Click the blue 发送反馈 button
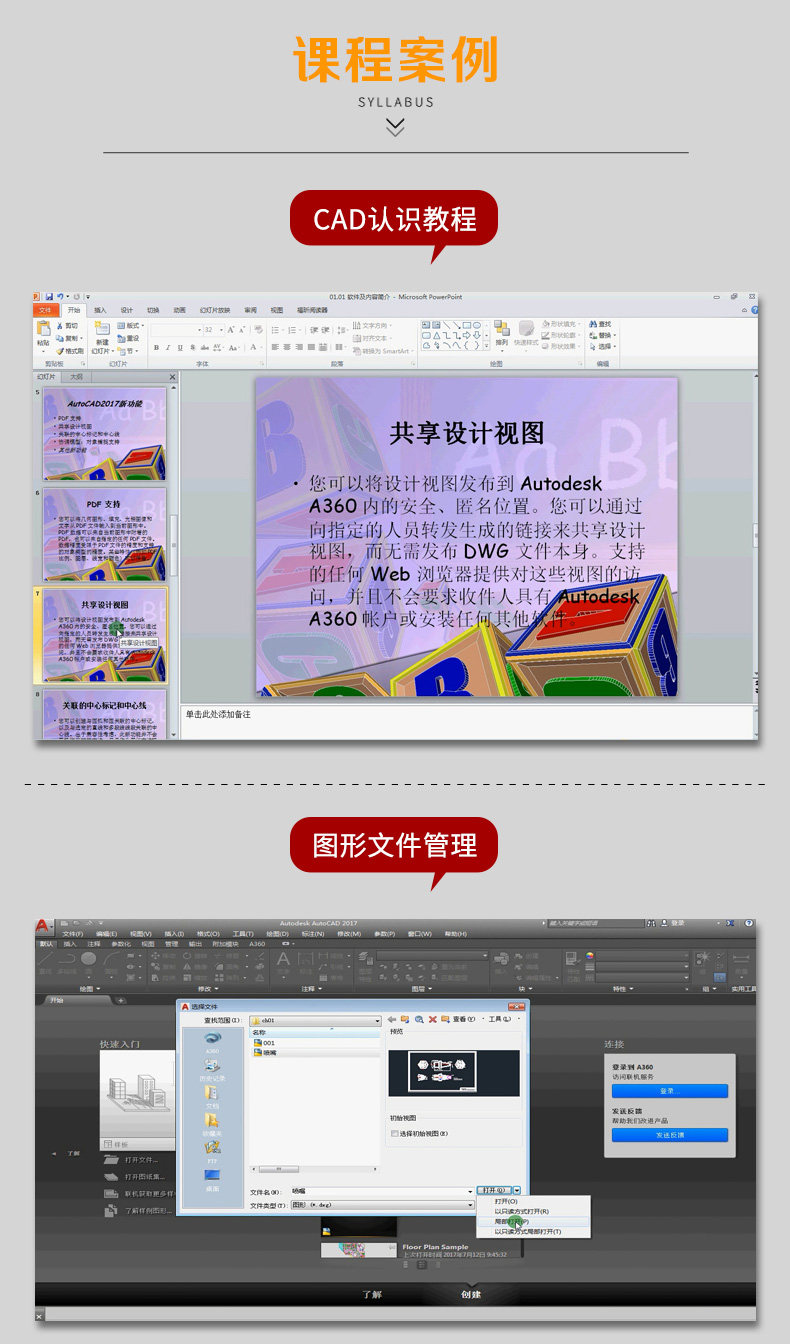The width and height of the screenshot is (790, 1344). pos(669,1135)
